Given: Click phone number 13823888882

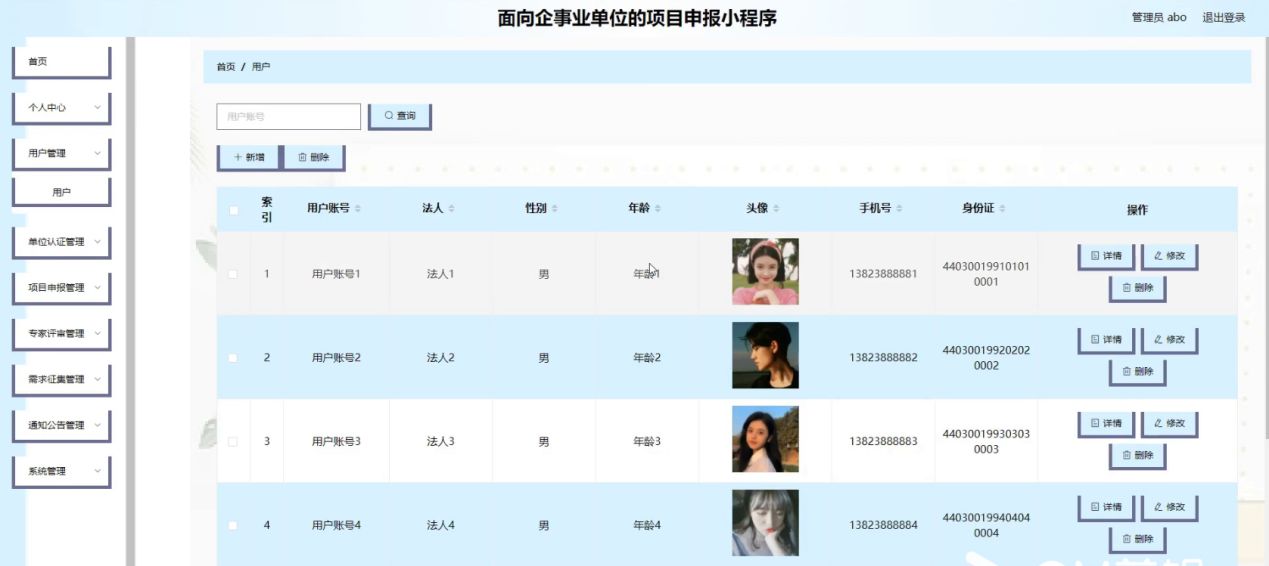Looking at the screenshot, I should (883, 358).
